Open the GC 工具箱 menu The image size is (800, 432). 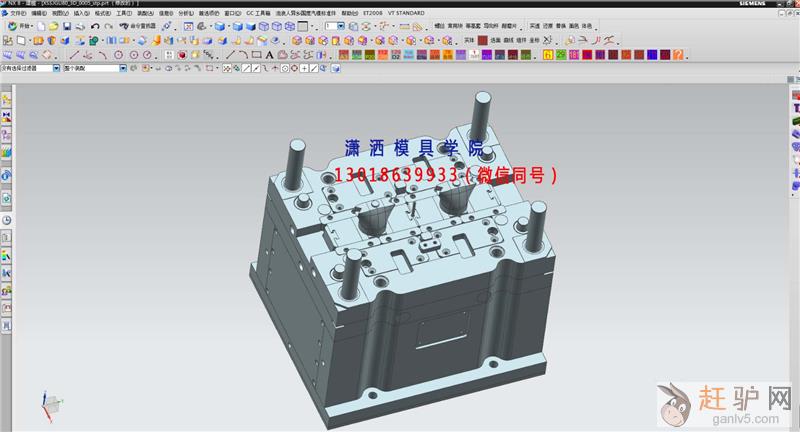[259, 13]
